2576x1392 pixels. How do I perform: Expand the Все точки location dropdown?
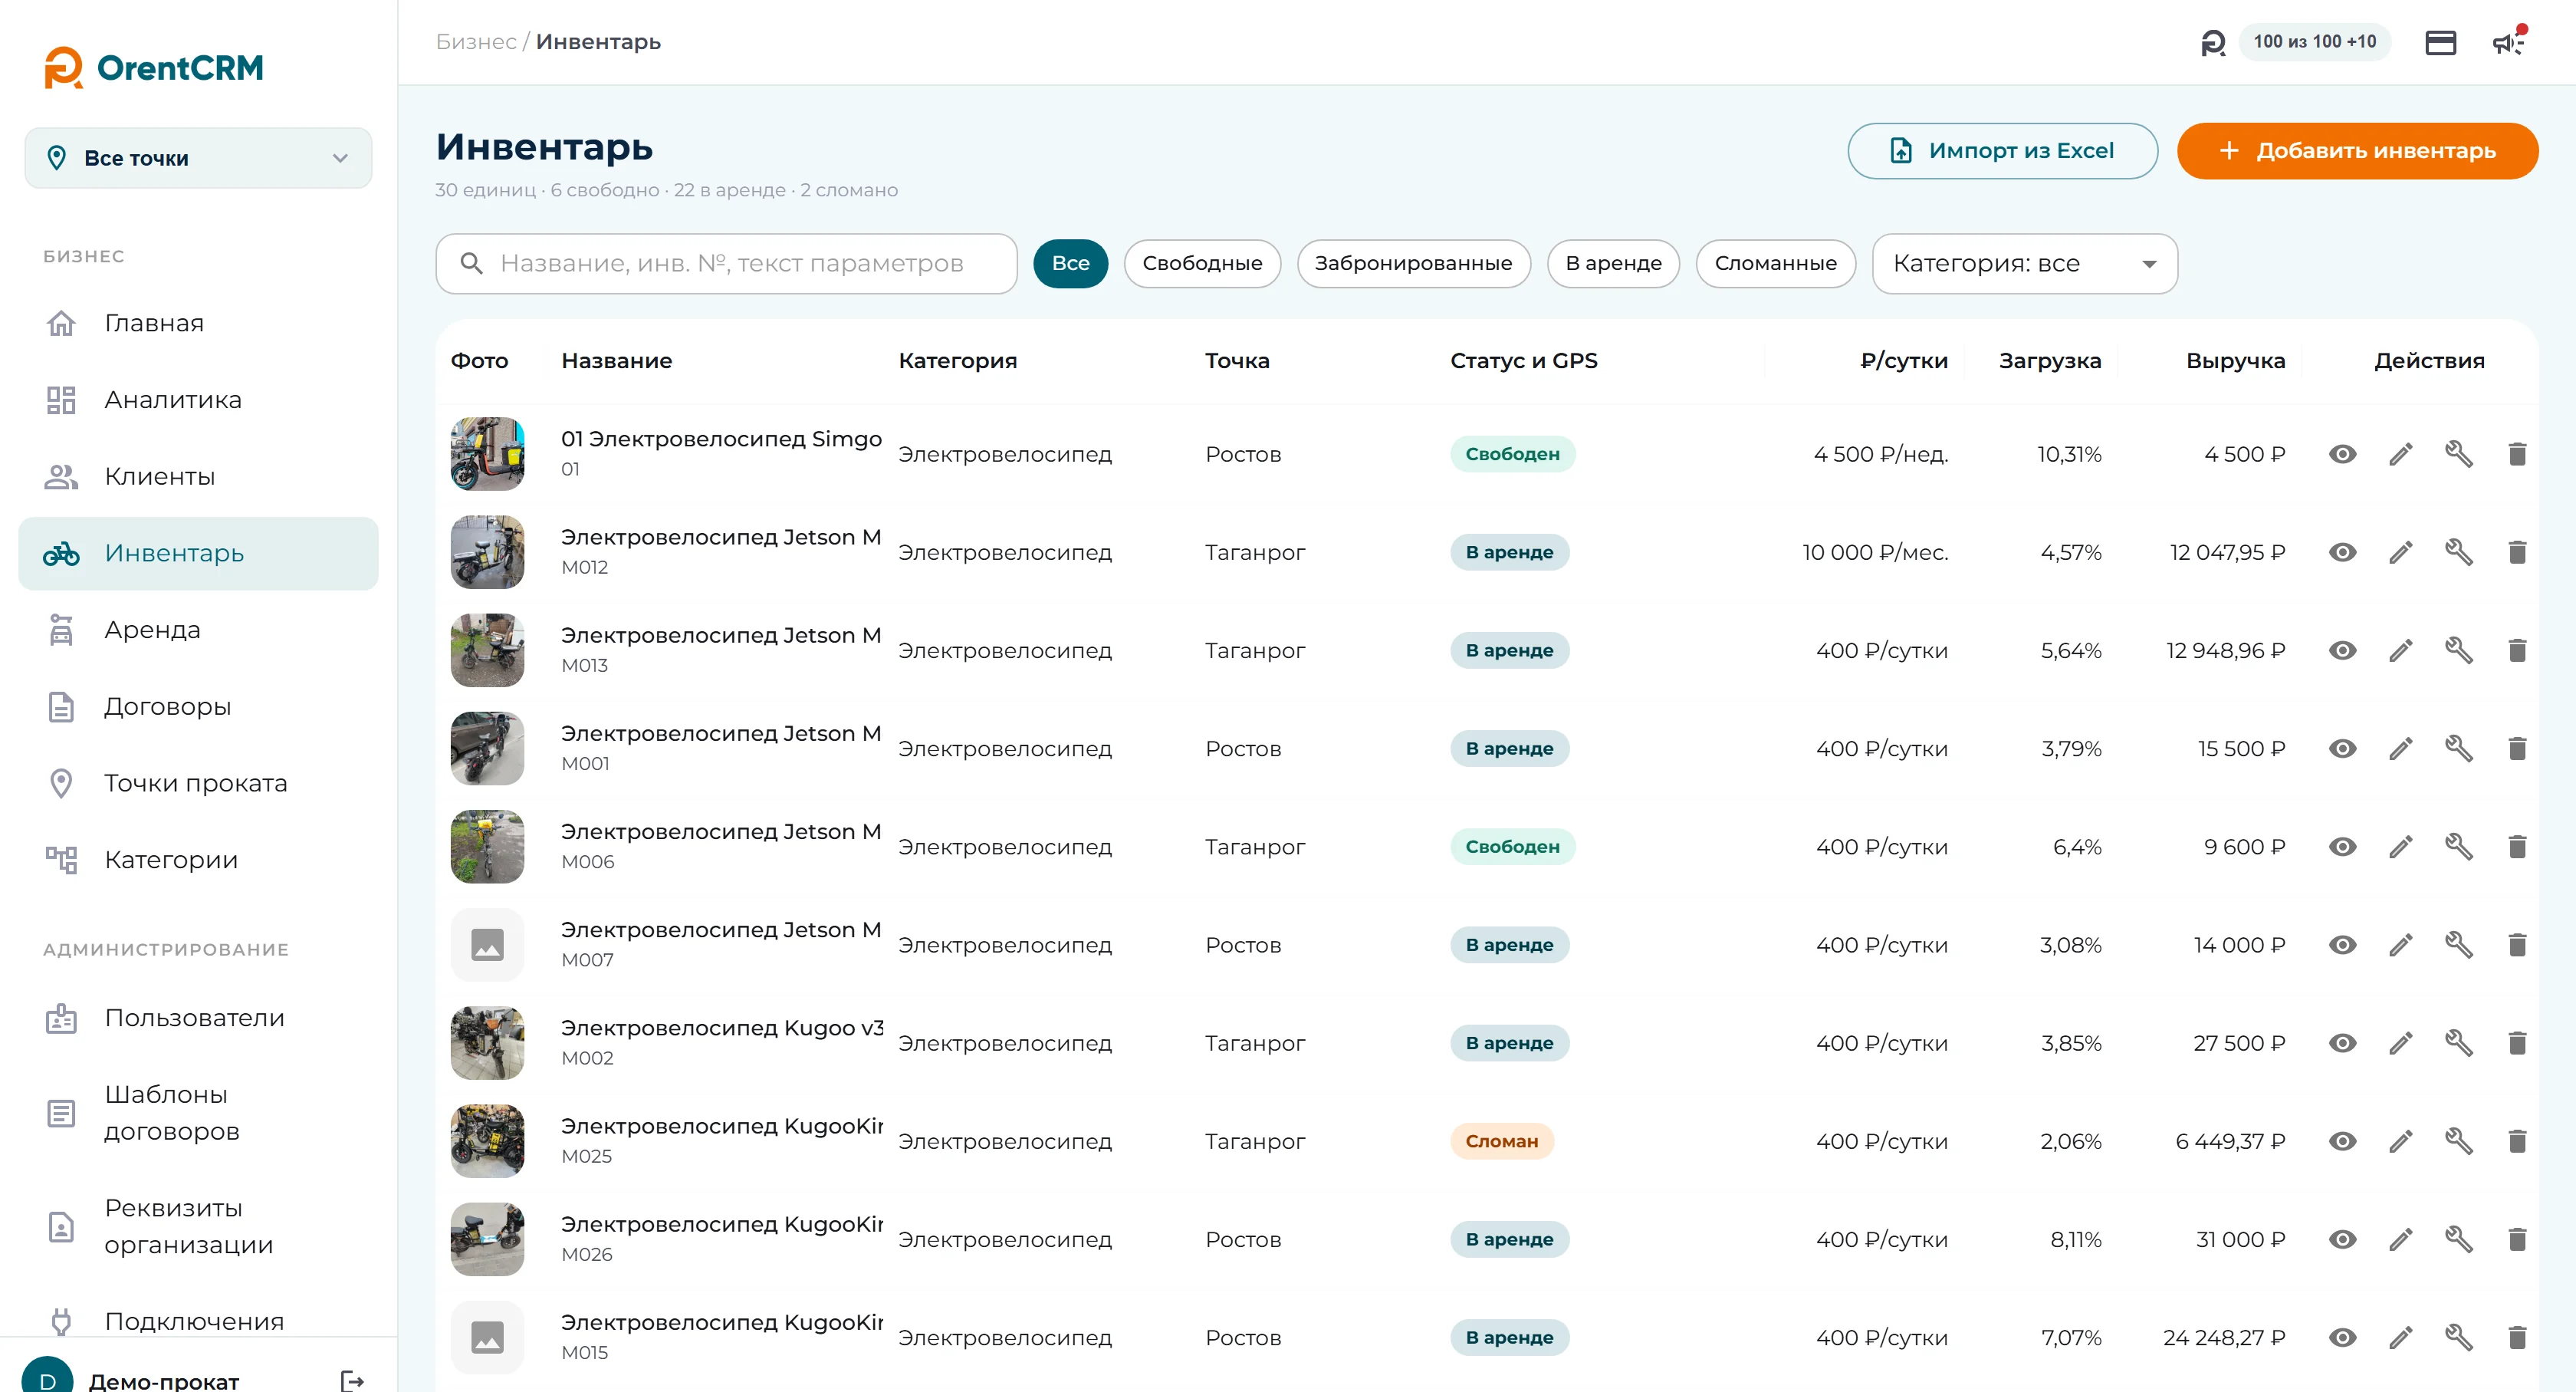pos(198,158)
